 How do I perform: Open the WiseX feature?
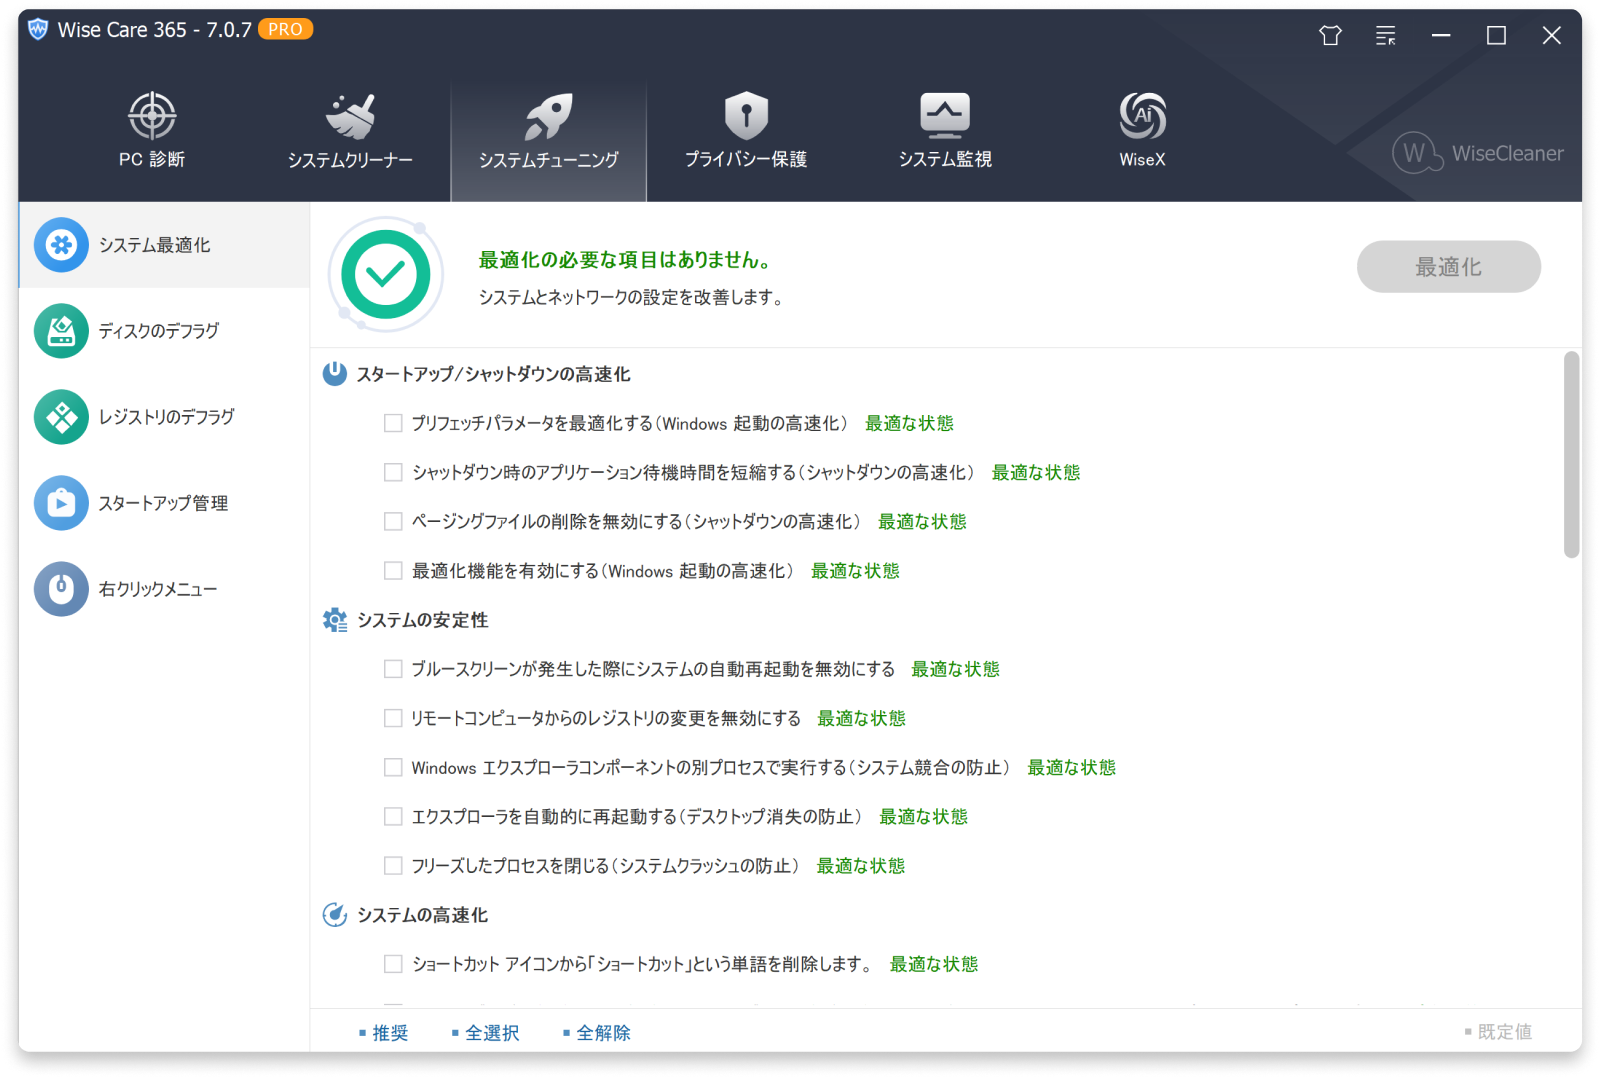1141,128
